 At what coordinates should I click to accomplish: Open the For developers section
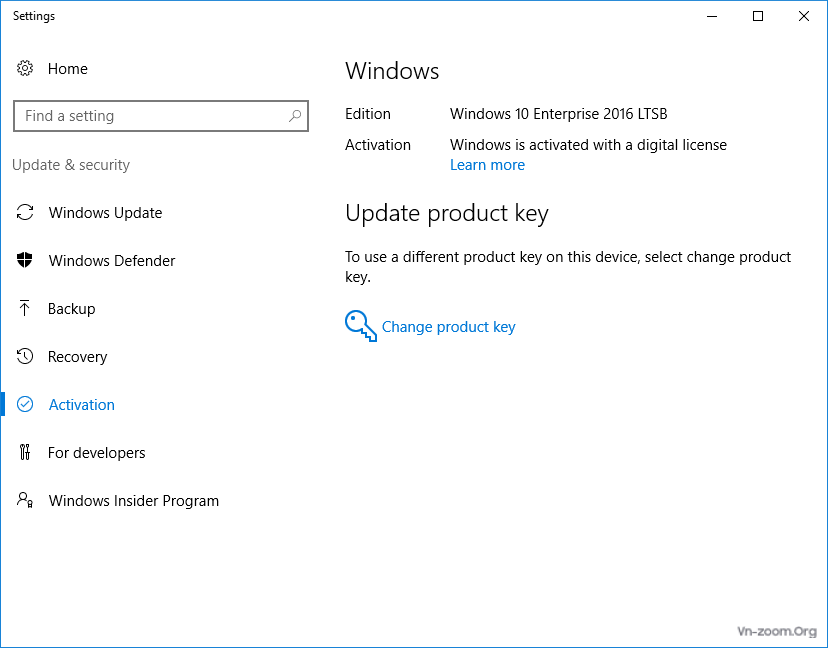(96, 453)
